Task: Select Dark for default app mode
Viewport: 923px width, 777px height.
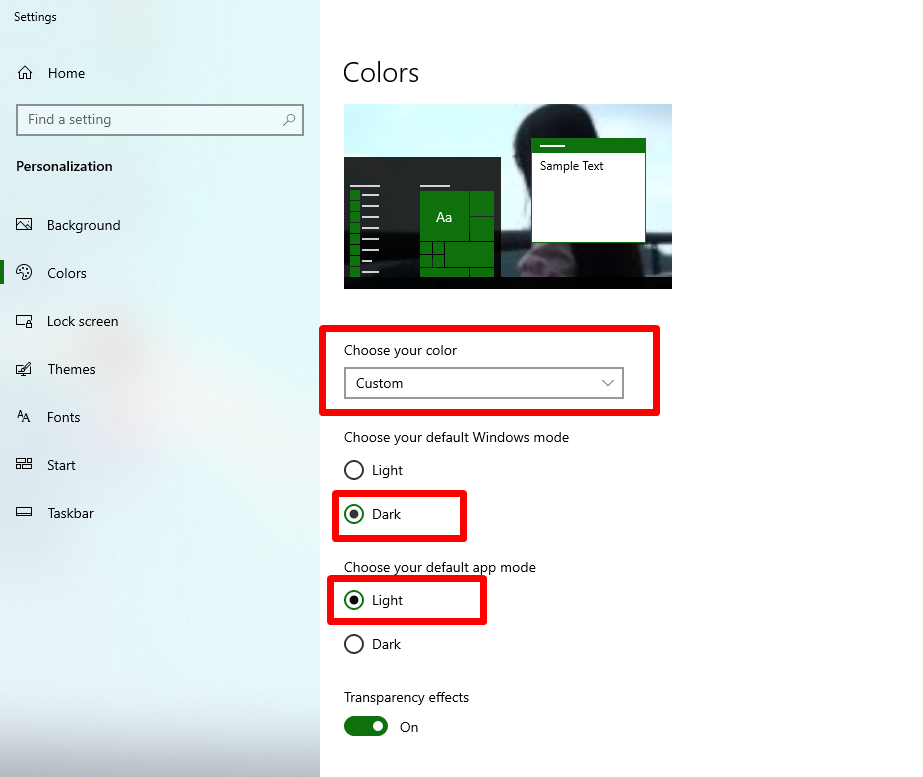Action: tap(354, 644)
